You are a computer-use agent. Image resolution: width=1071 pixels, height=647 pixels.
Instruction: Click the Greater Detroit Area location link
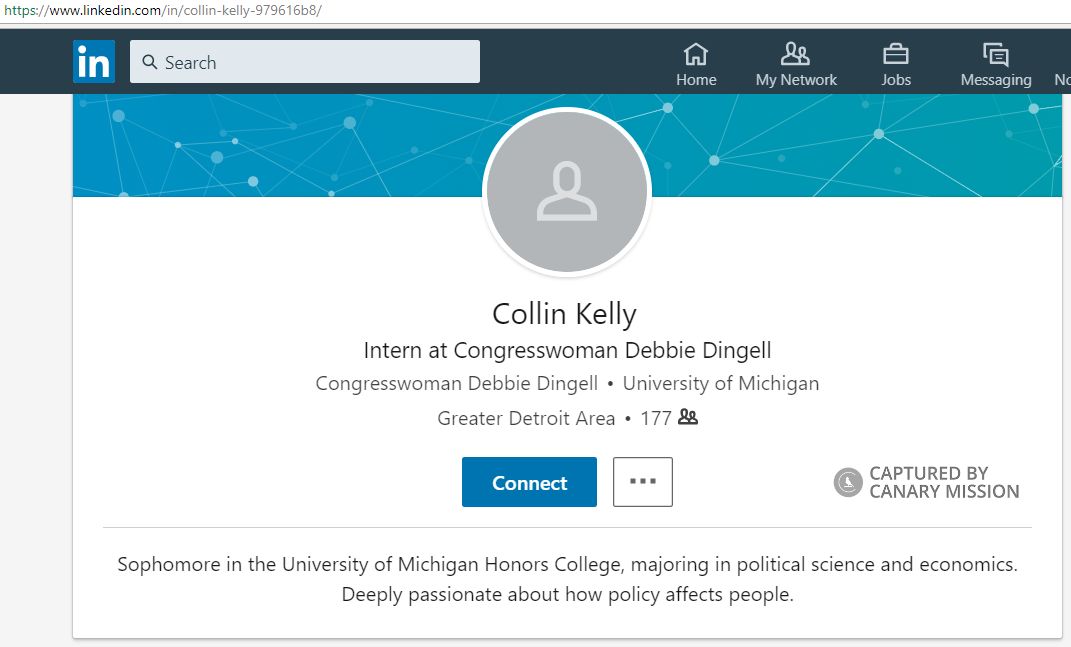[x=526, y=418]
